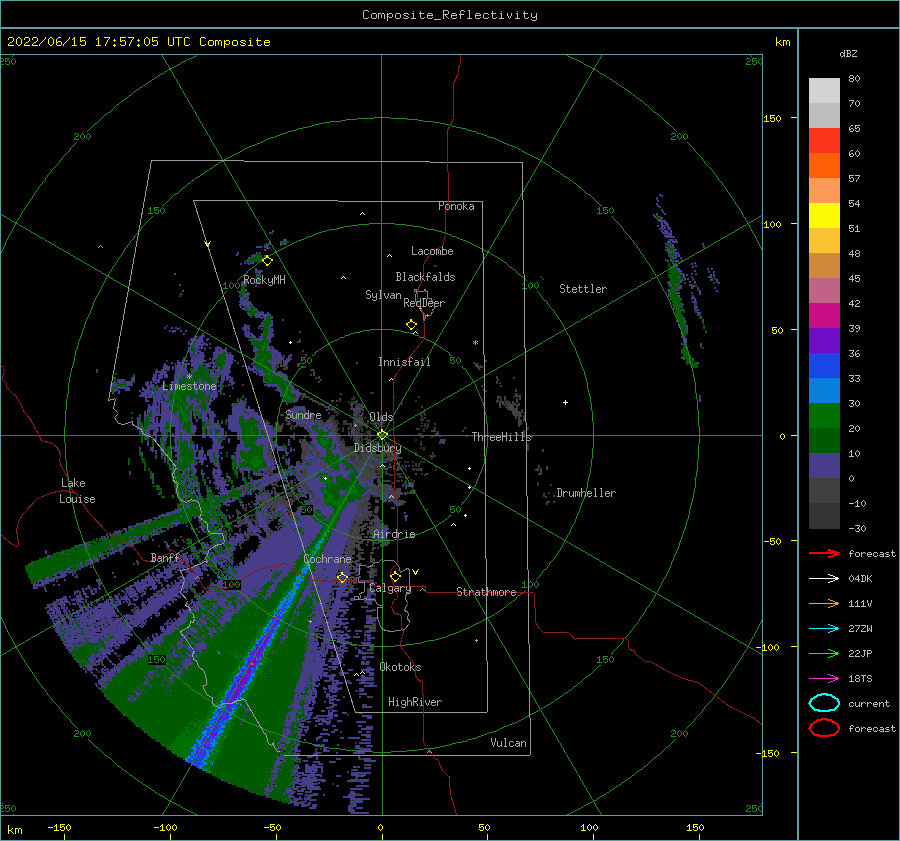This screenshot has width=900, height=841.
Task: Select the ThreeHills label
Action: pyautogui.click(x=502, y=437)
